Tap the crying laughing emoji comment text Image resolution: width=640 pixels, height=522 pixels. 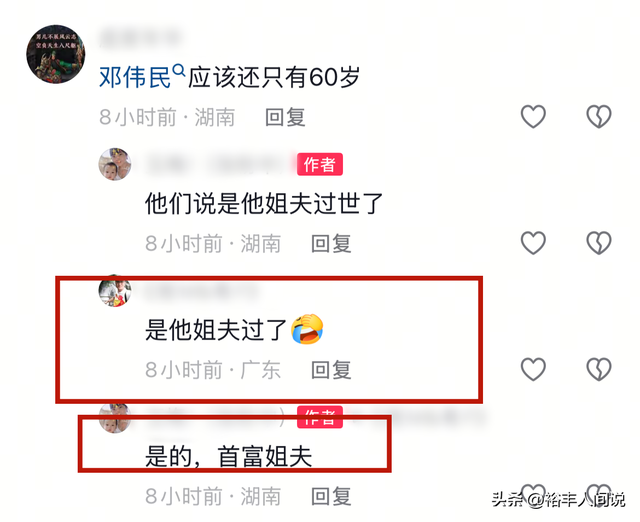234,330
